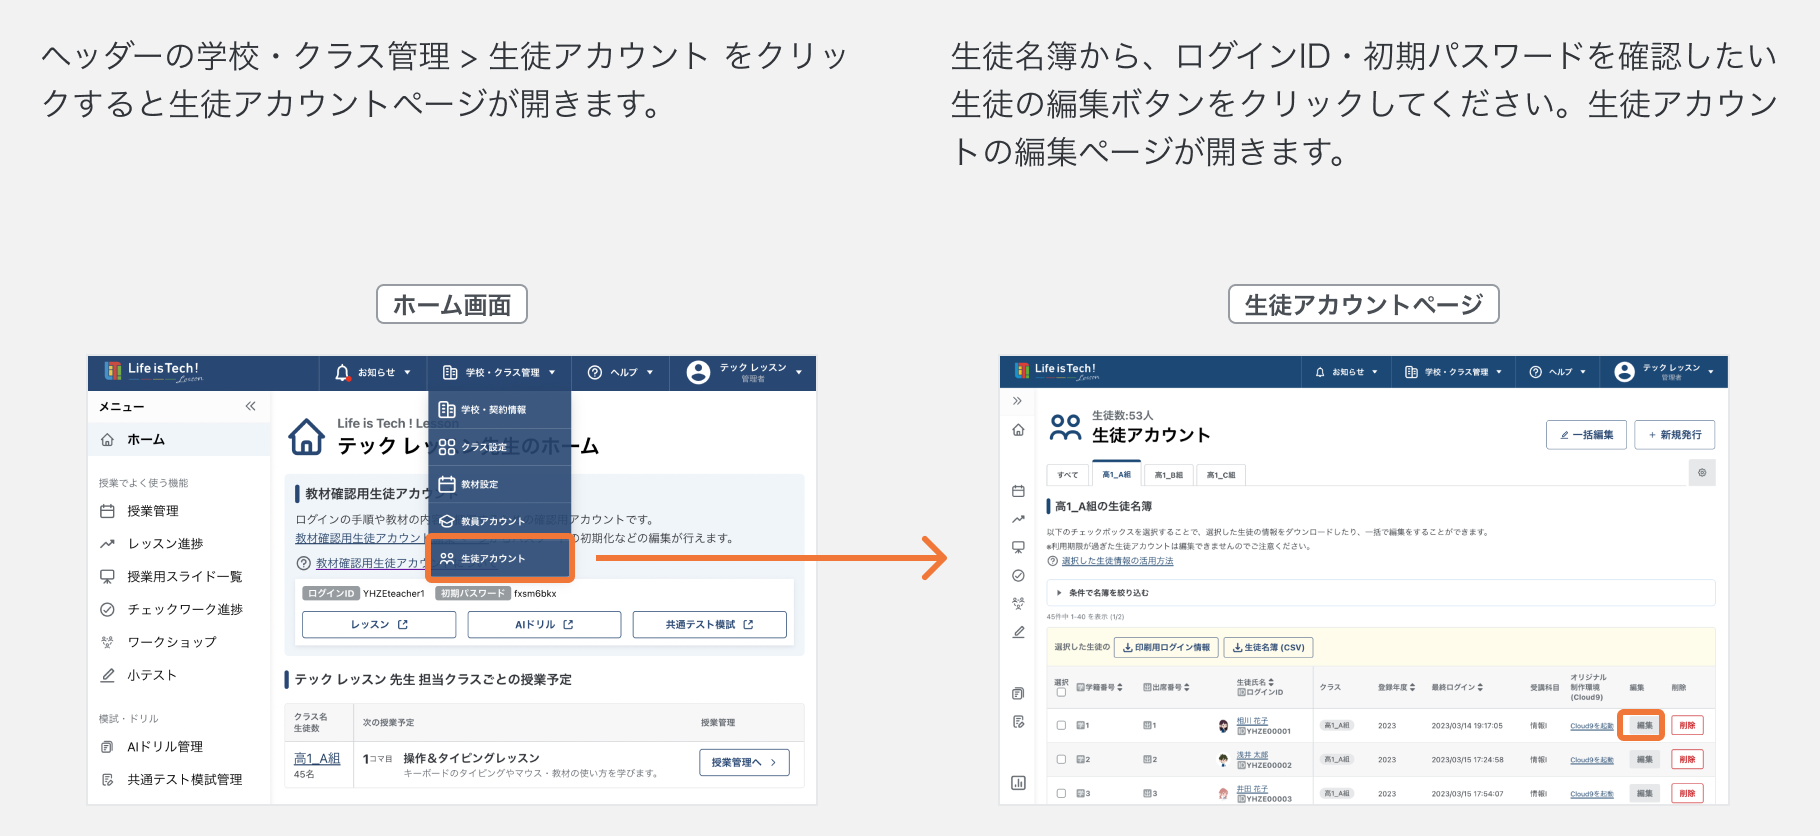Toggle select-all checkbox under 選択 header
Viewport: 1820px width, 836px height.
(x=1061, y=692)
